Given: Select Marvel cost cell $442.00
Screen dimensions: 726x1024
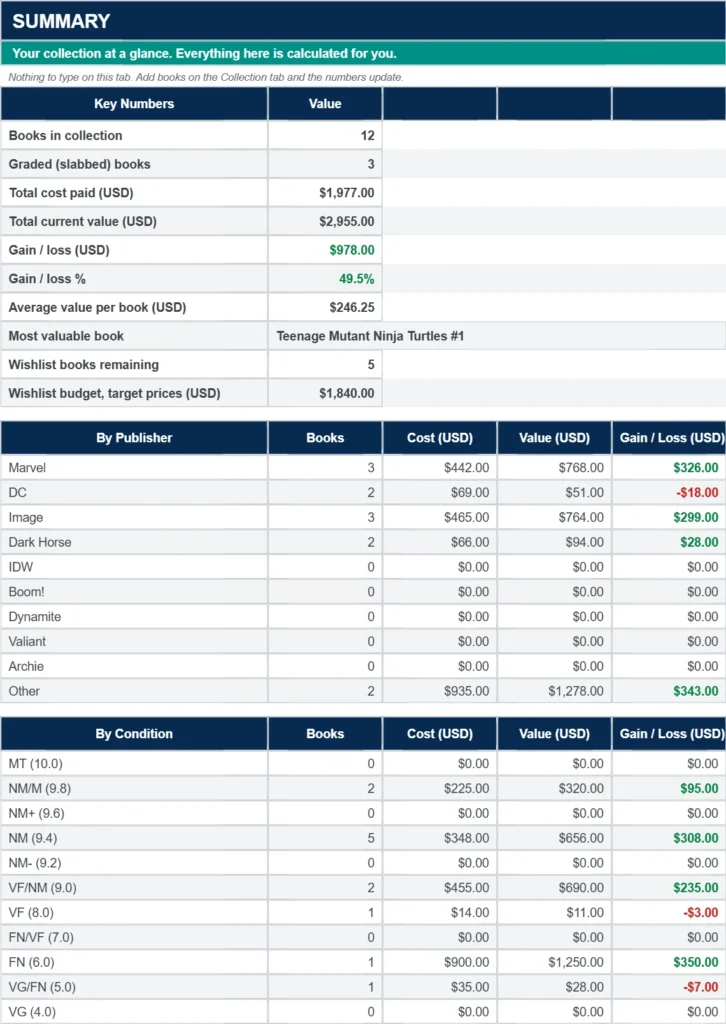Looking at the screenshot, I should (440, 468).
